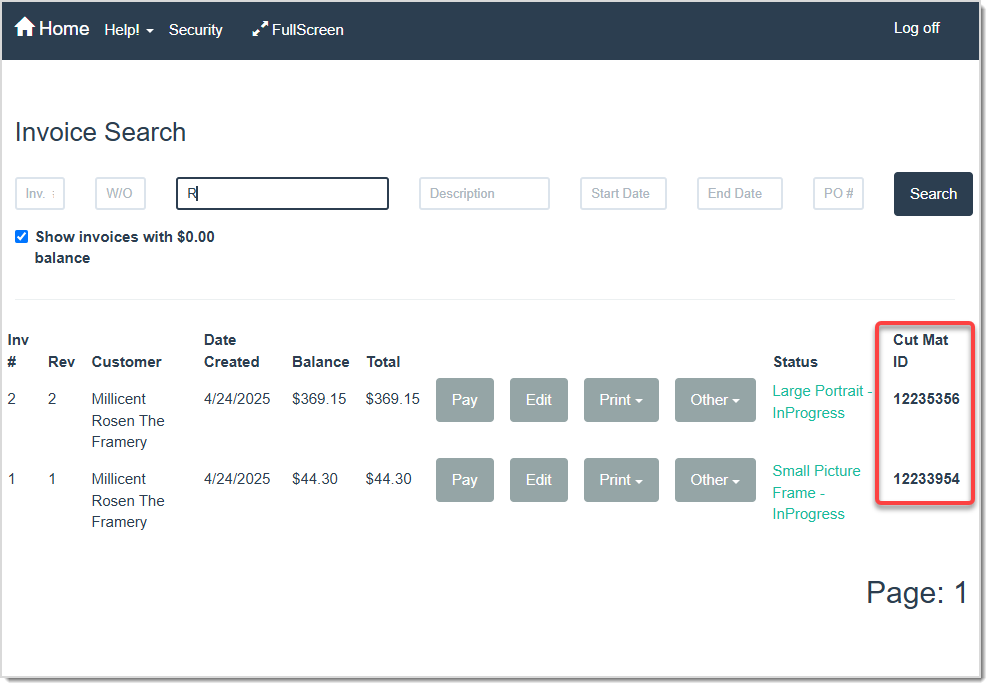Open the 'Small Picture Frame - InProgress' status link
This screenshot has height=688, width=991.
(x=816, y=492)
